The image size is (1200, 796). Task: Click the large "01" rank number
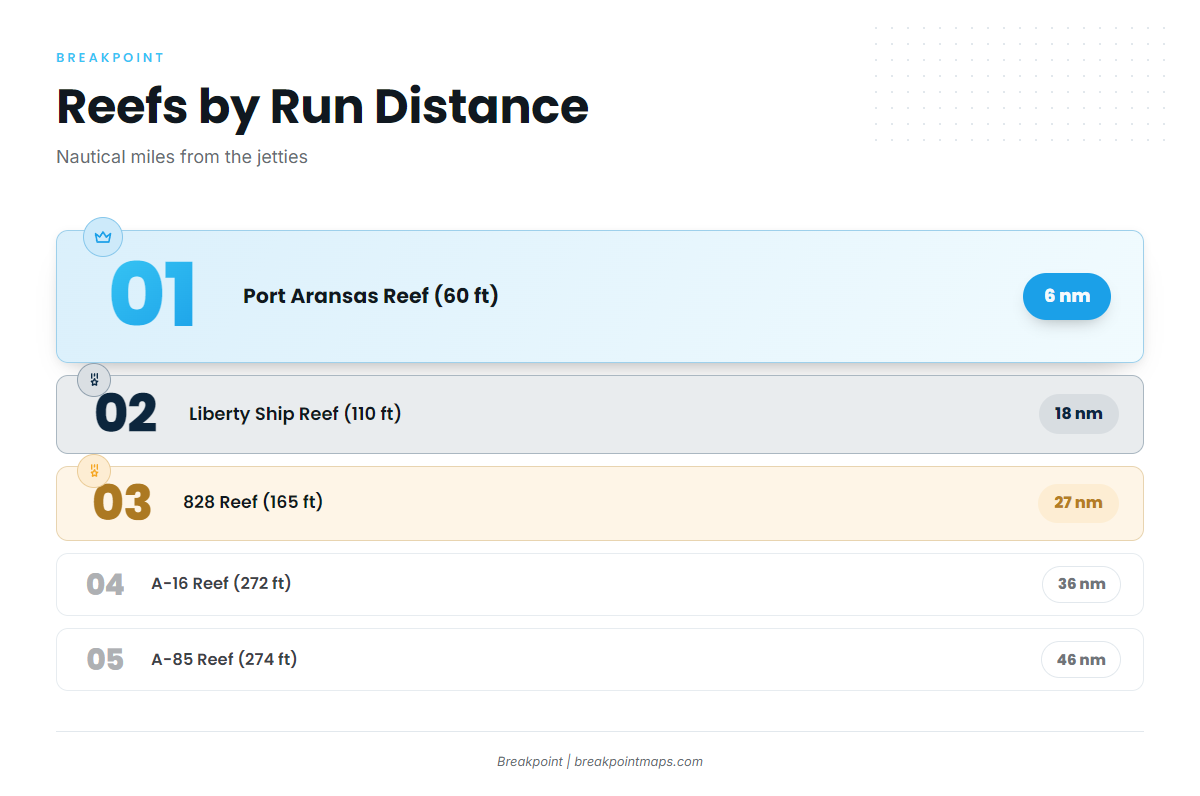click(152, 296)
